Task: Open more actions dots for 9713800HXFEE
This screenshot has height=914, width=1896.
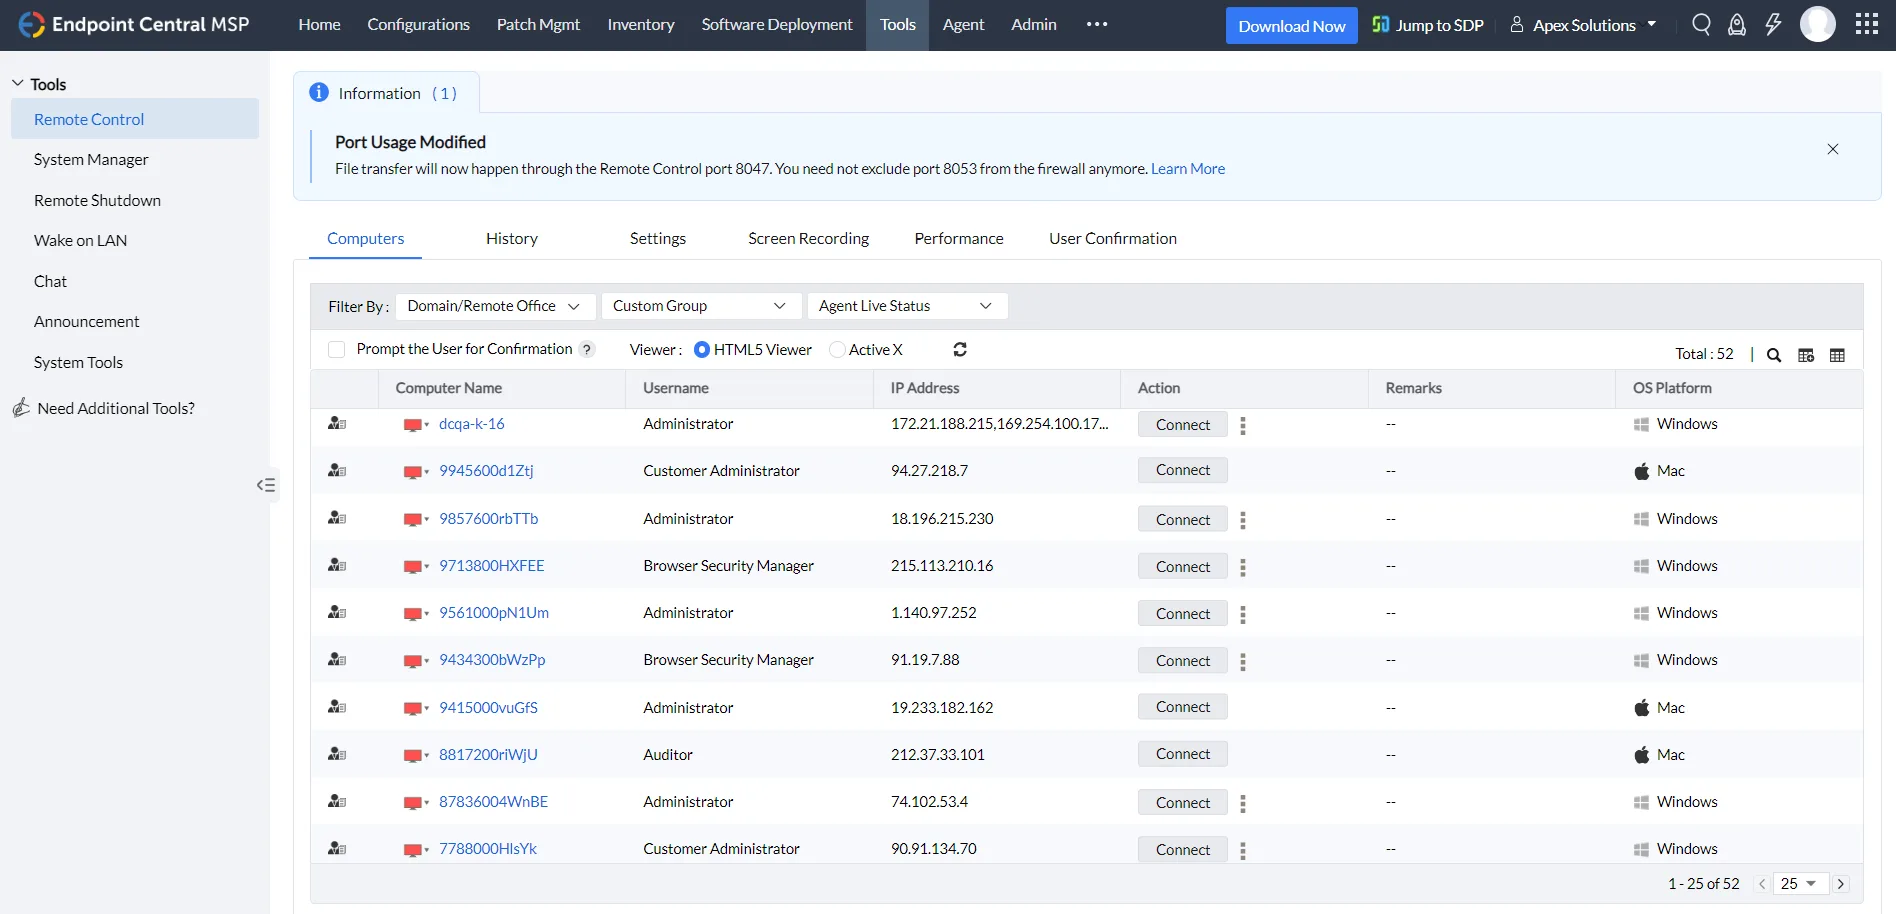Action: (x=1243, y=567)
